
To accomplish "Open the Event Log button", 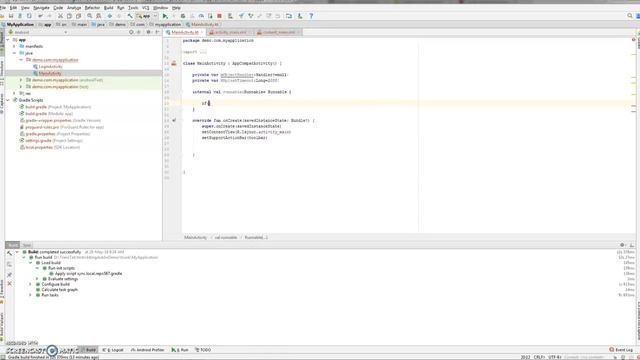I will (x=621, y=350).
